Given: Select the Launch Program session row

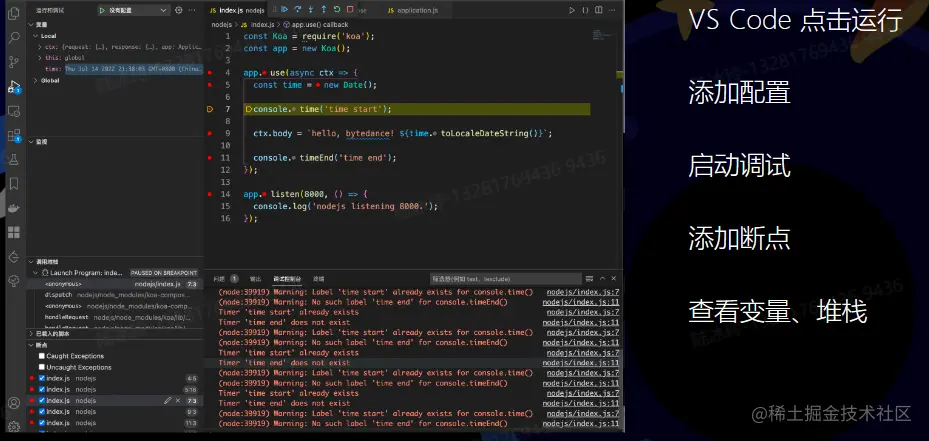Looking at the screenshot, I should coord(115,273).
